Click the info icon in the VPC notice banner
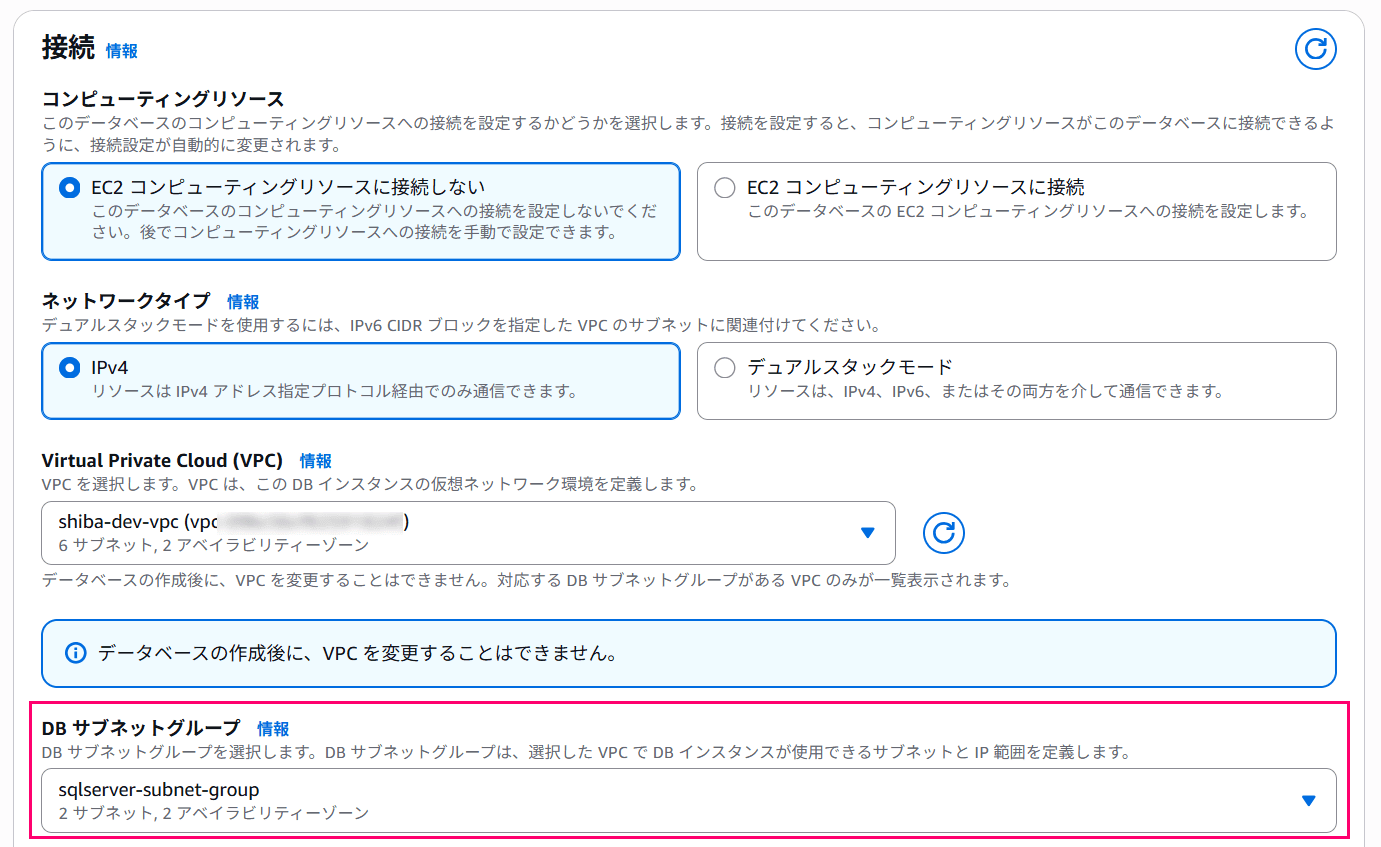Image resolution: width=1381 pixels, height=847 pixels. [75, 654]
